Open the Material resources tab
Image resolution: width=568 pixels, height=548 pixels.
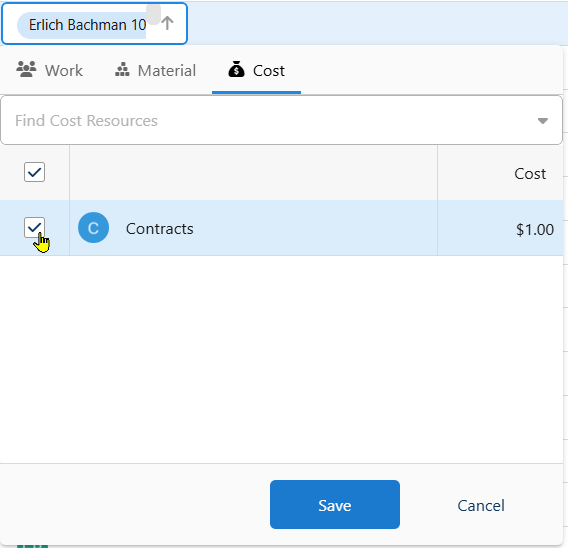155,70
